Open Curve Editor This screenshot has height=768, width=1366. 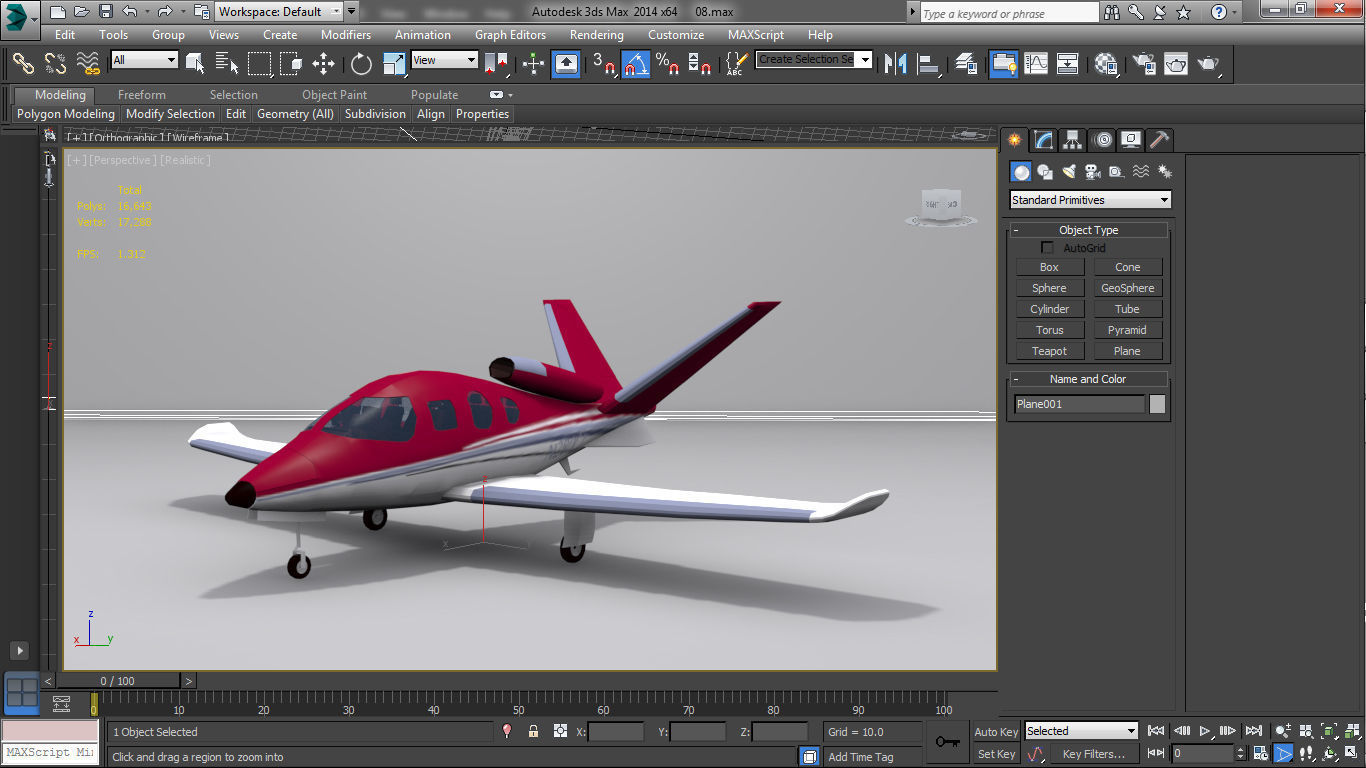[1035, 64]
